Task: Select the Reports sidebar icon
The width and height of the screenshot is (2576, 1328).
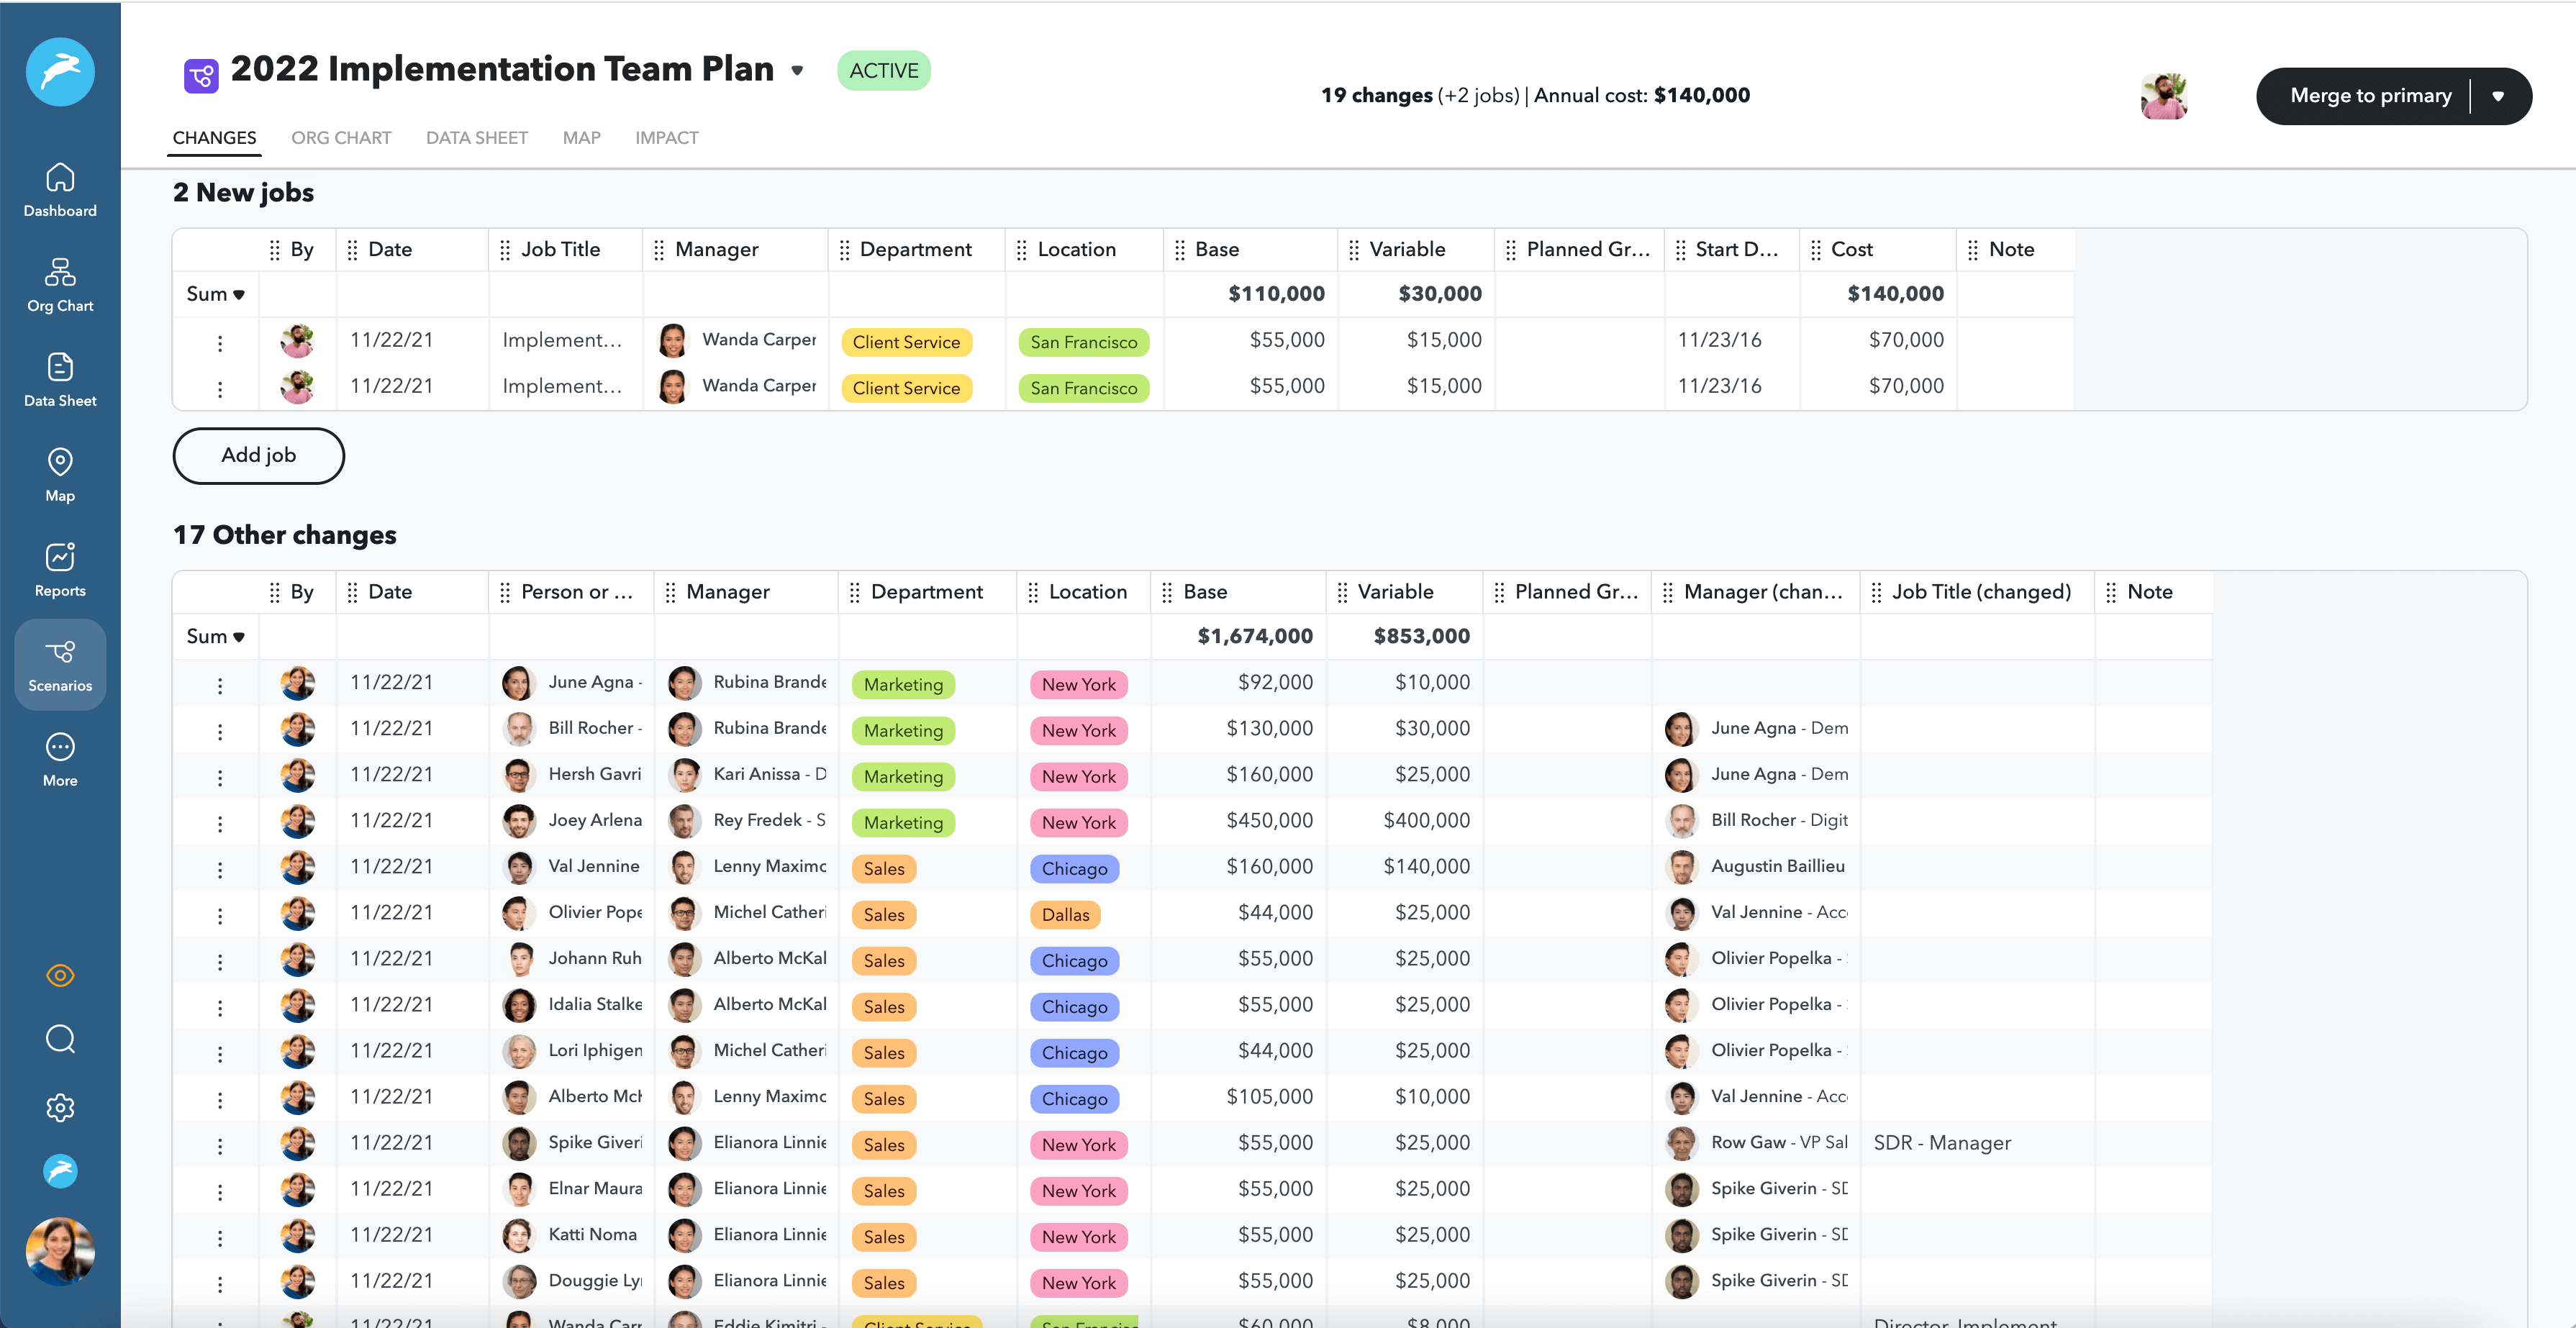Action: (60, 568)
